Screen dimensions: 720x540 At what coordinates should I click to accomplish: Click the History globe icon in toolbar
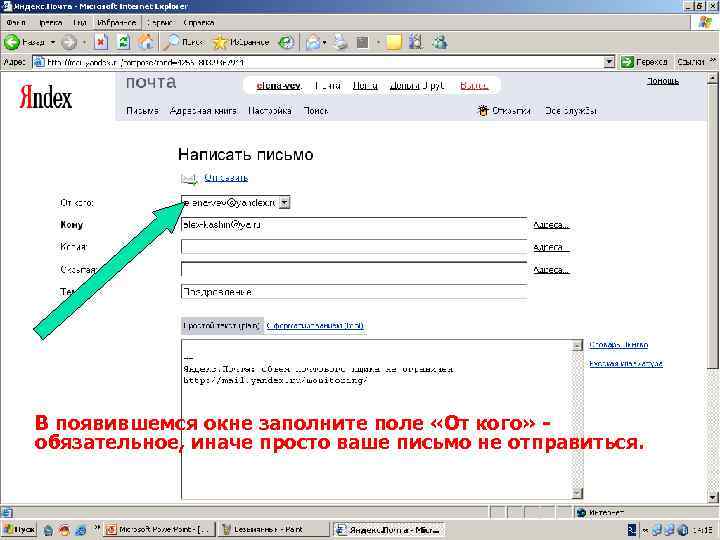(287, 43)
